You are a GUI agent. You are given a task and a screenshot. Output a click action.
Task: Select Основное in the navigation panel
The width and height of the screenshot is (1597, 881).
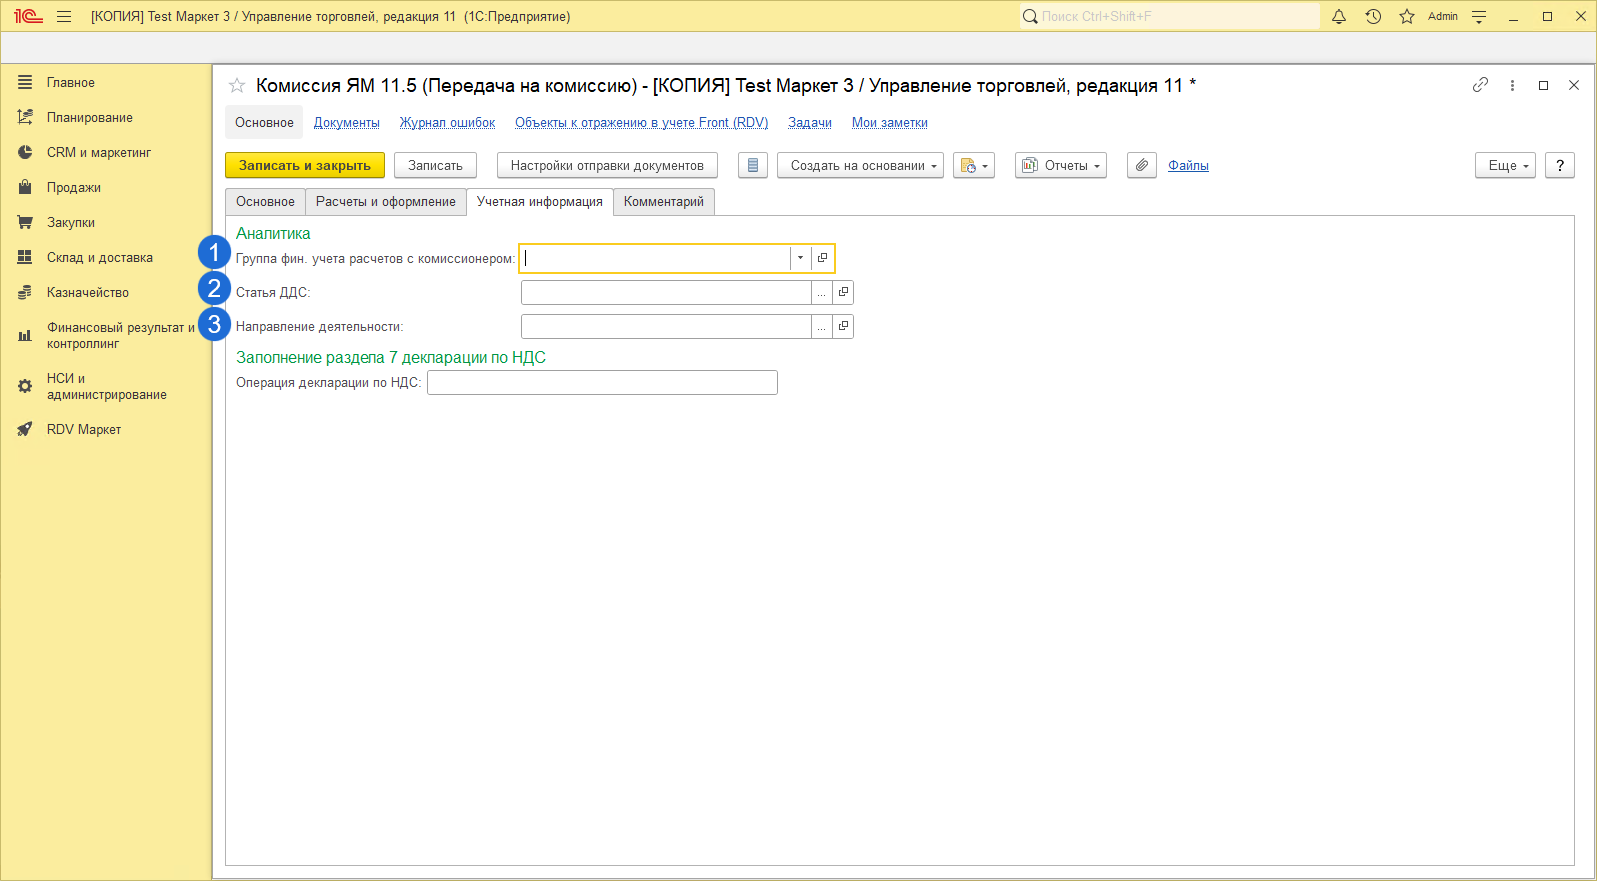pos(264,123)
